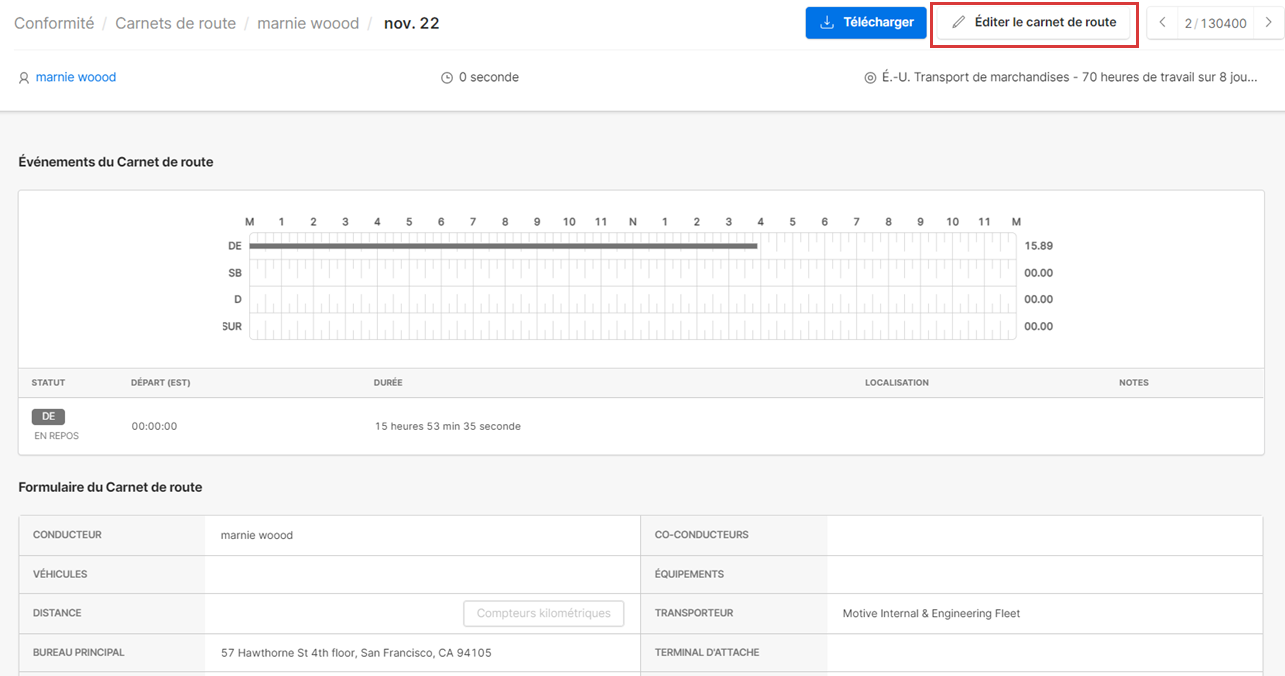1285x676 pixels.
Task: Click the Compteurs kilométriques button
Action: click(543, 613)
